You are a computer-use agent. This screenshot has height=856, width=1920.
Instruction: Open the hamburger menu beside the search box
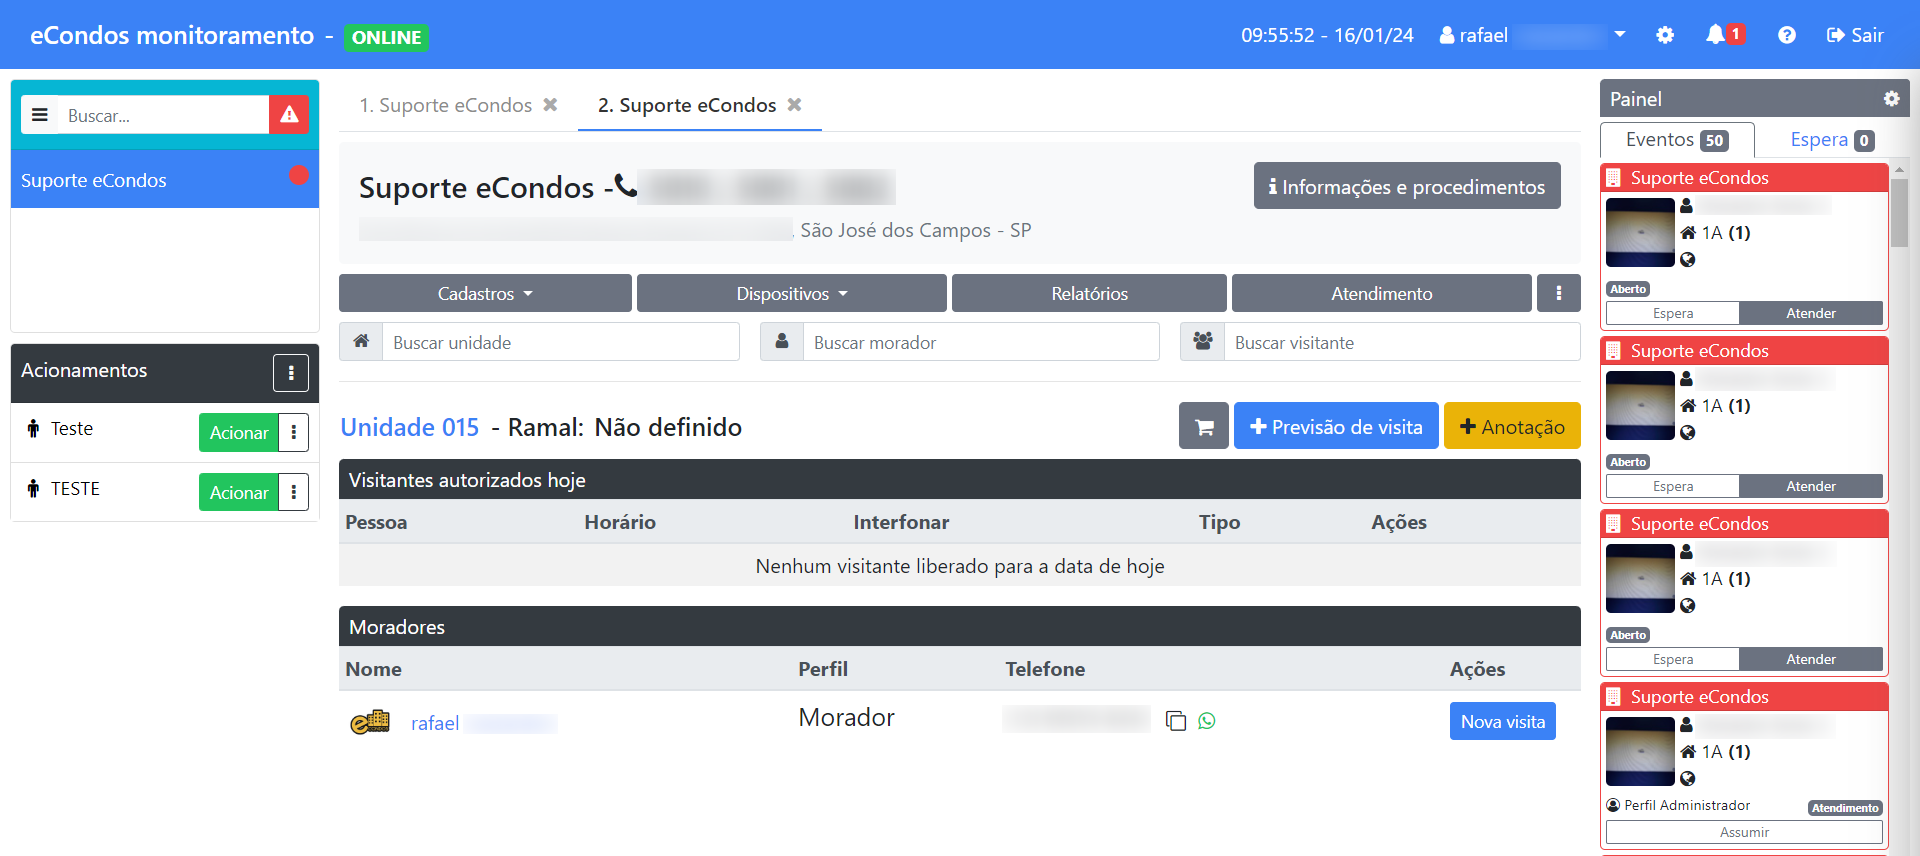pos(40,115)
